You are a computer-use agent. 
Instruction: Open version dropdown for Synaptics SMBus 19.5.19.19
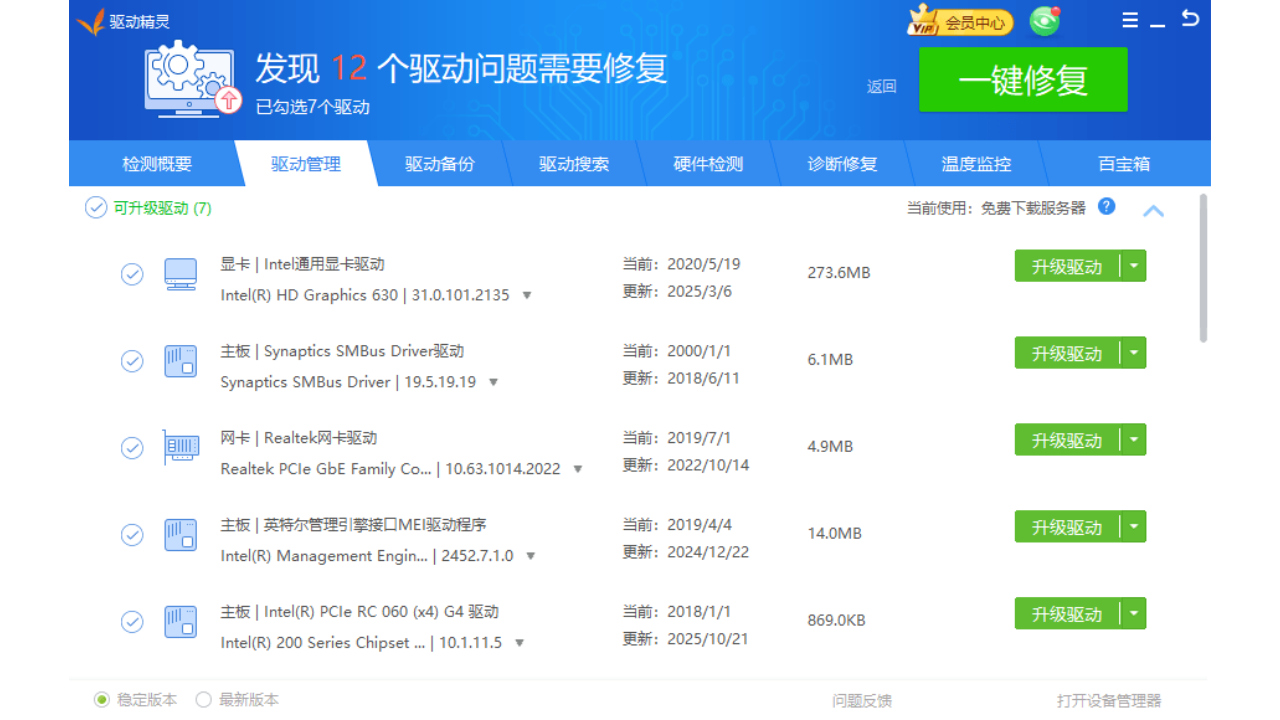click(x=493, y=383)
